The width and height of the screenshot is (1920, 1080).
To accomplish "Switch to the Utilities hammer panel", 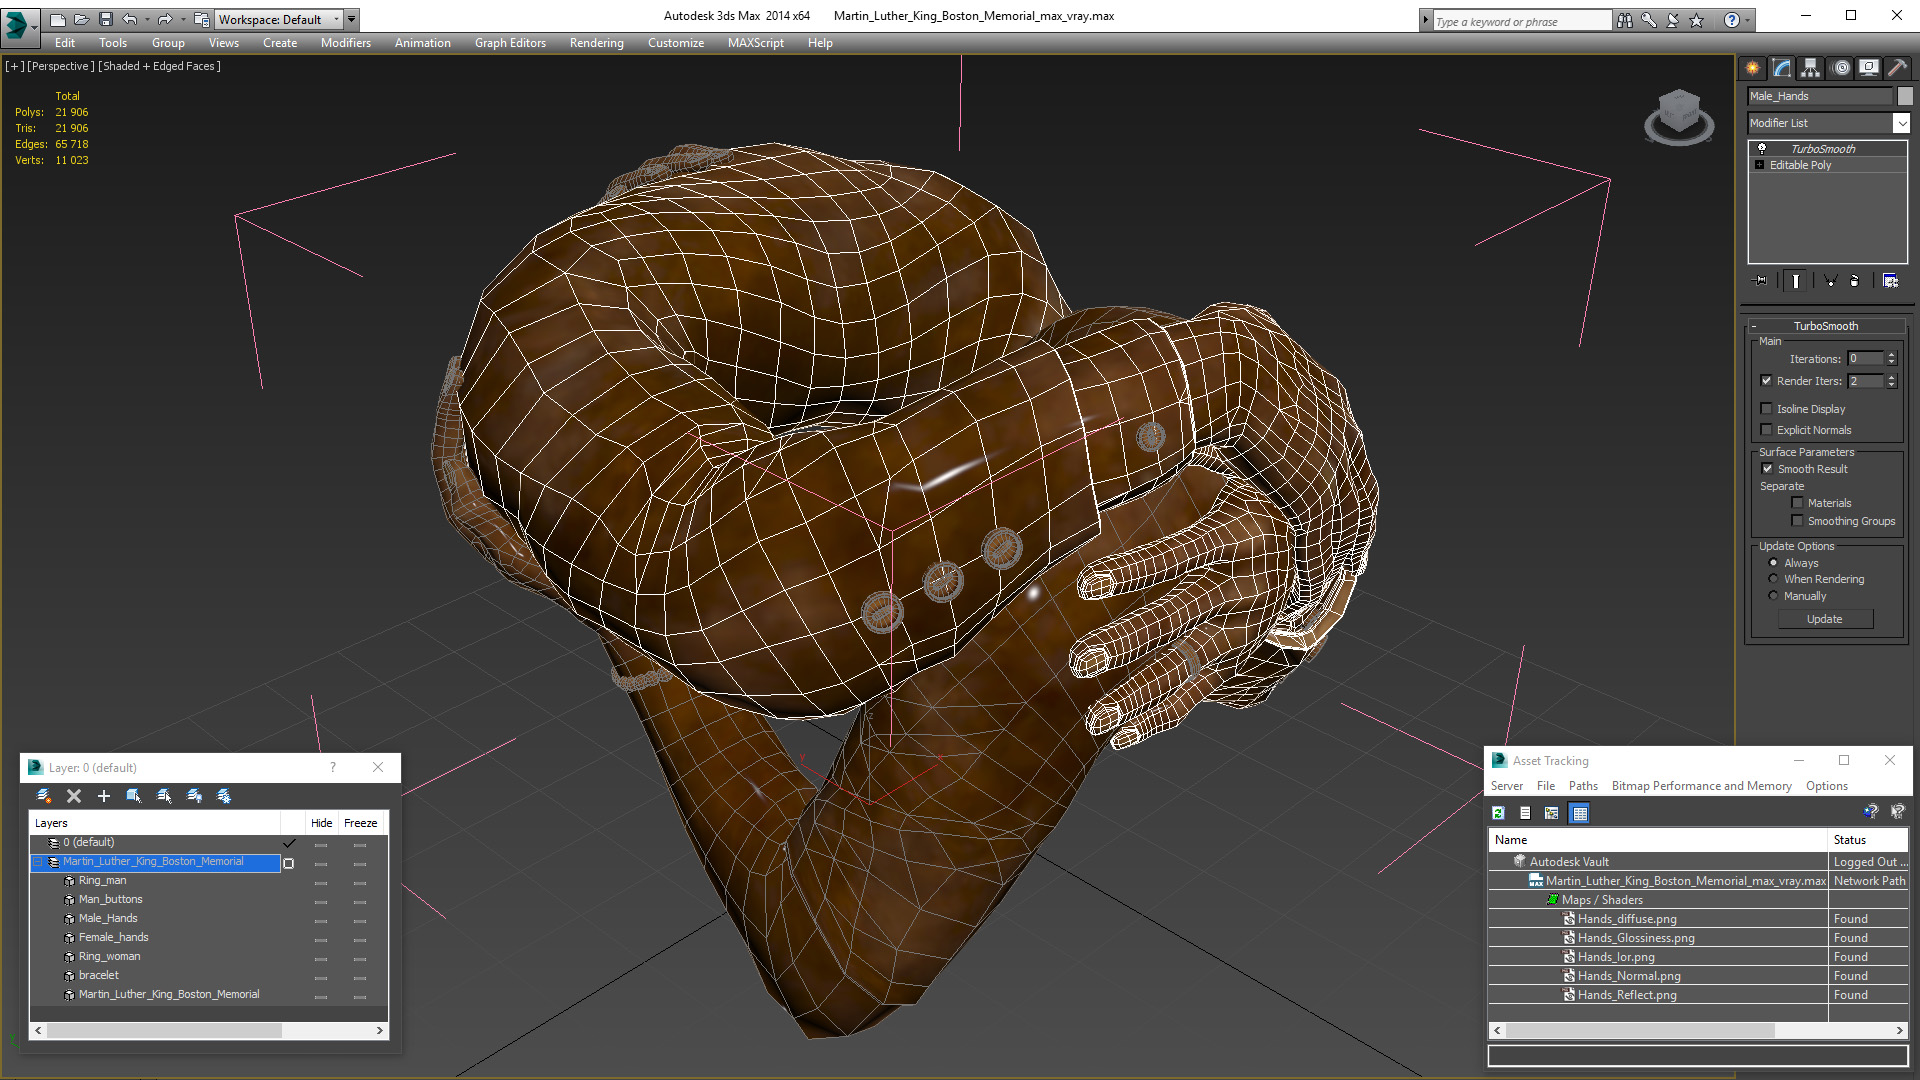I will (x=1897, y=68).
